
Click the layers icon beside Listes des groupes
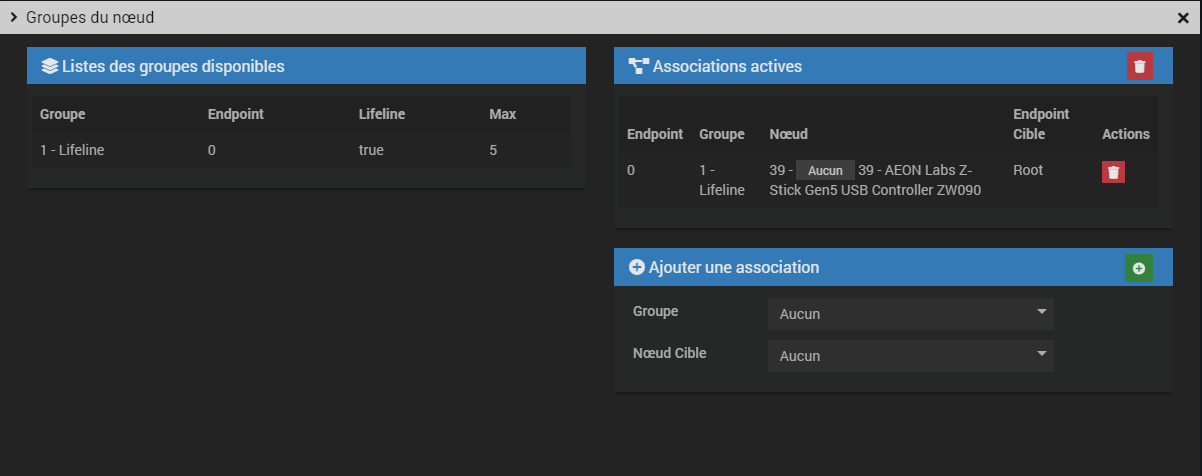[49, 67]
